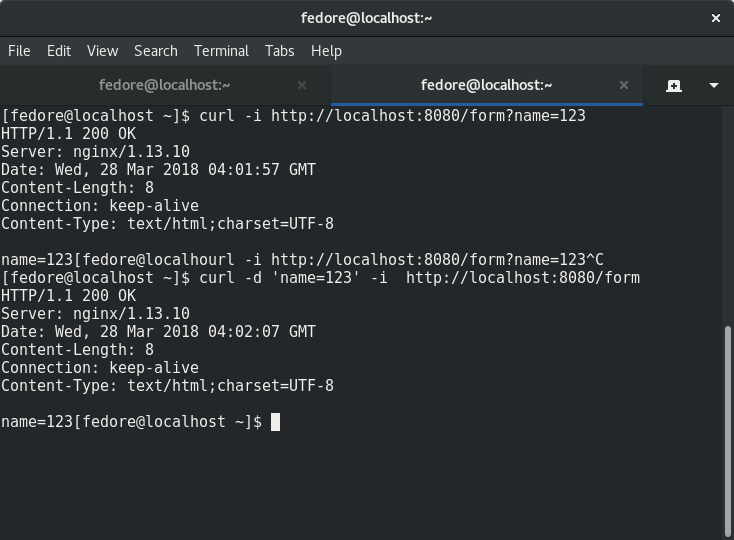The image size is (734, 540).
Task: Click the fedore@localhost window title bar
Action: pos(367,18)
